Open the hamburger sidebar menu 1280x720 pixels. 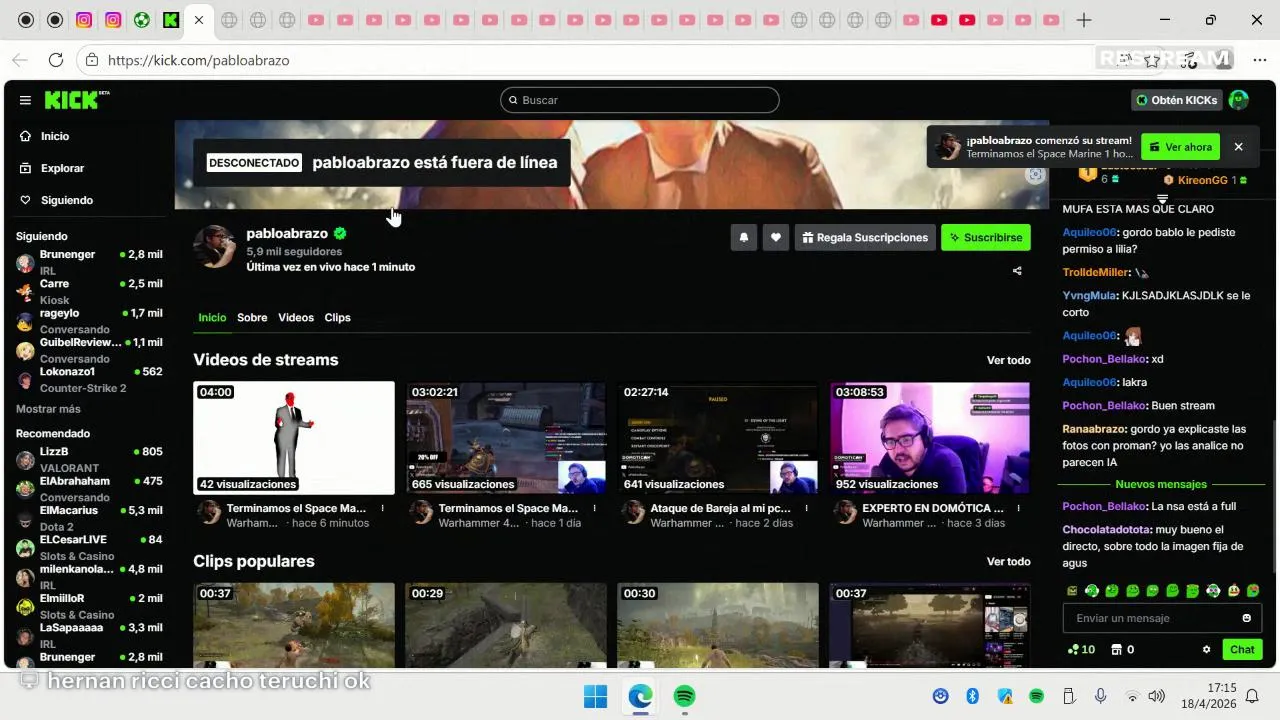click(x=25, y=100)
